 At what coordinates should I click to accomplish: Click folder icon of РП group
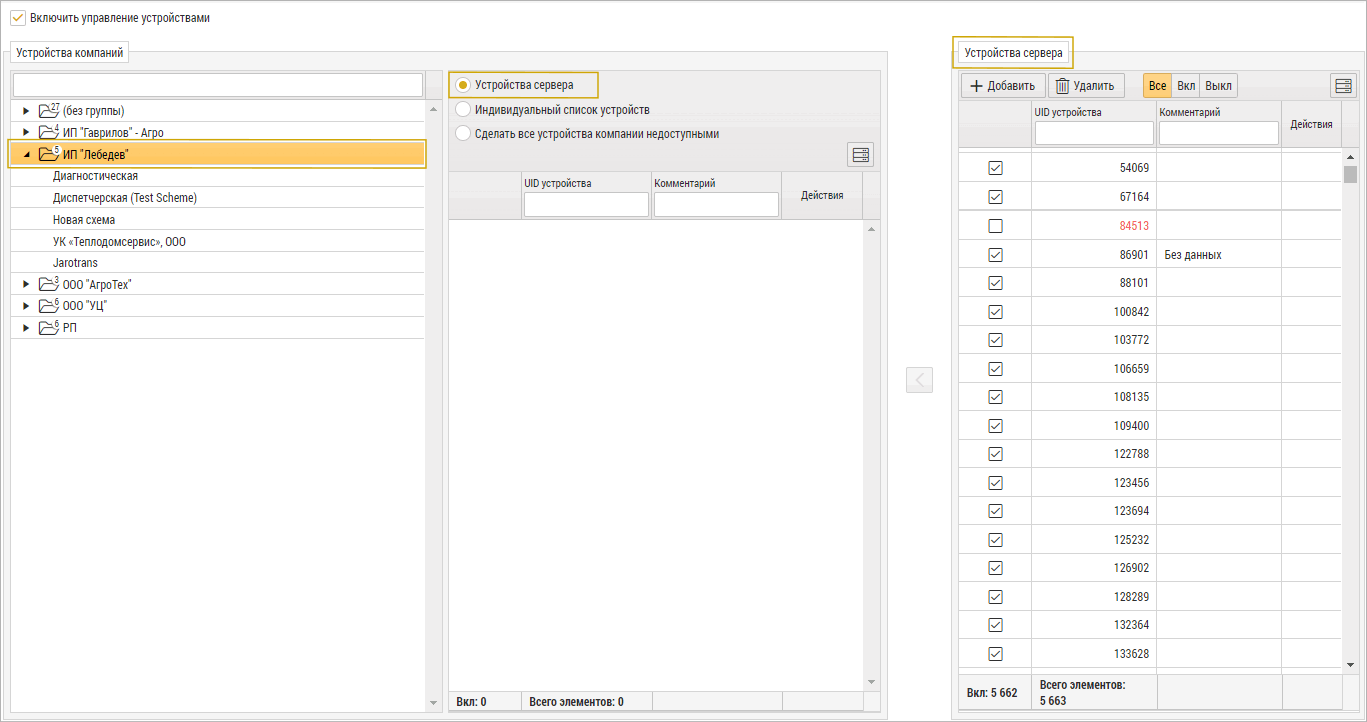(x=48, y=328)
